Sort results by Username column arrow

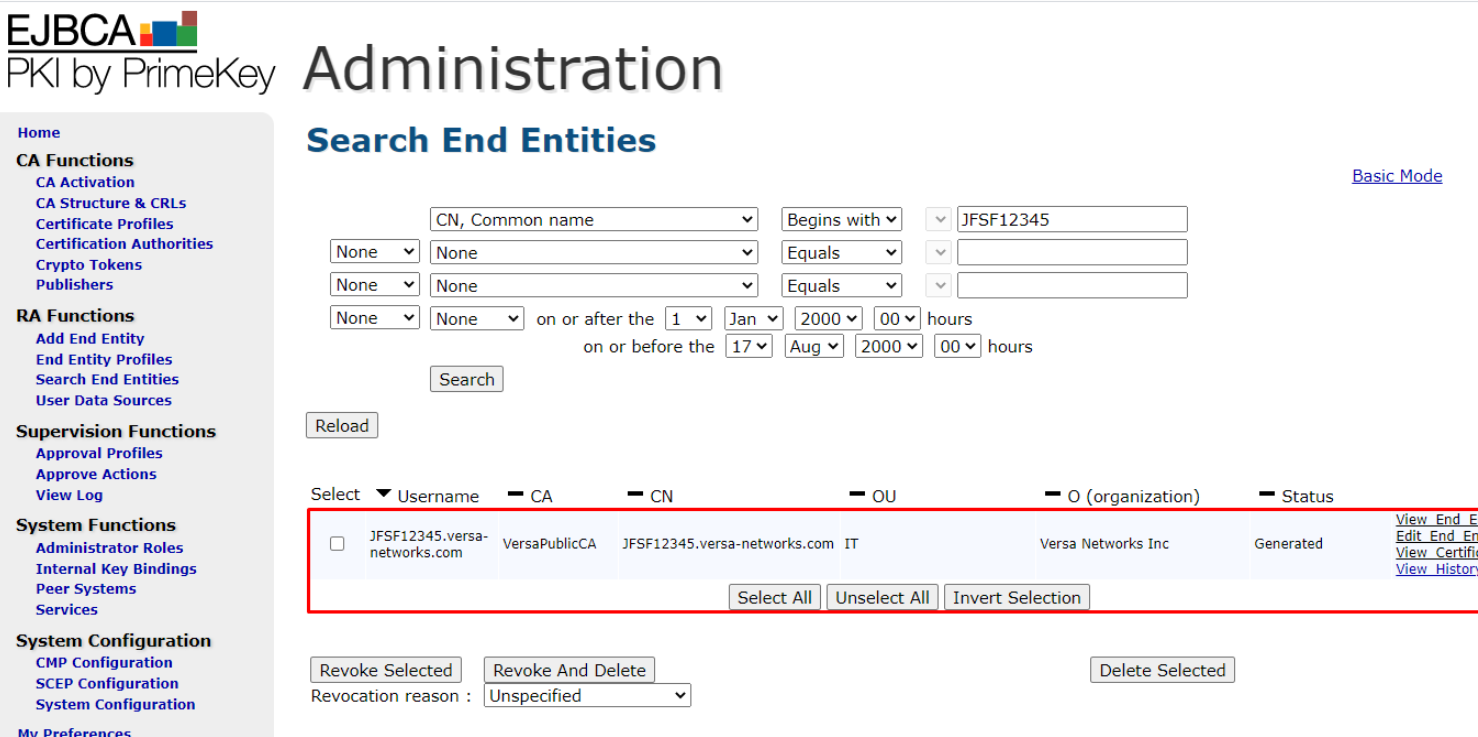coord(384,494)
